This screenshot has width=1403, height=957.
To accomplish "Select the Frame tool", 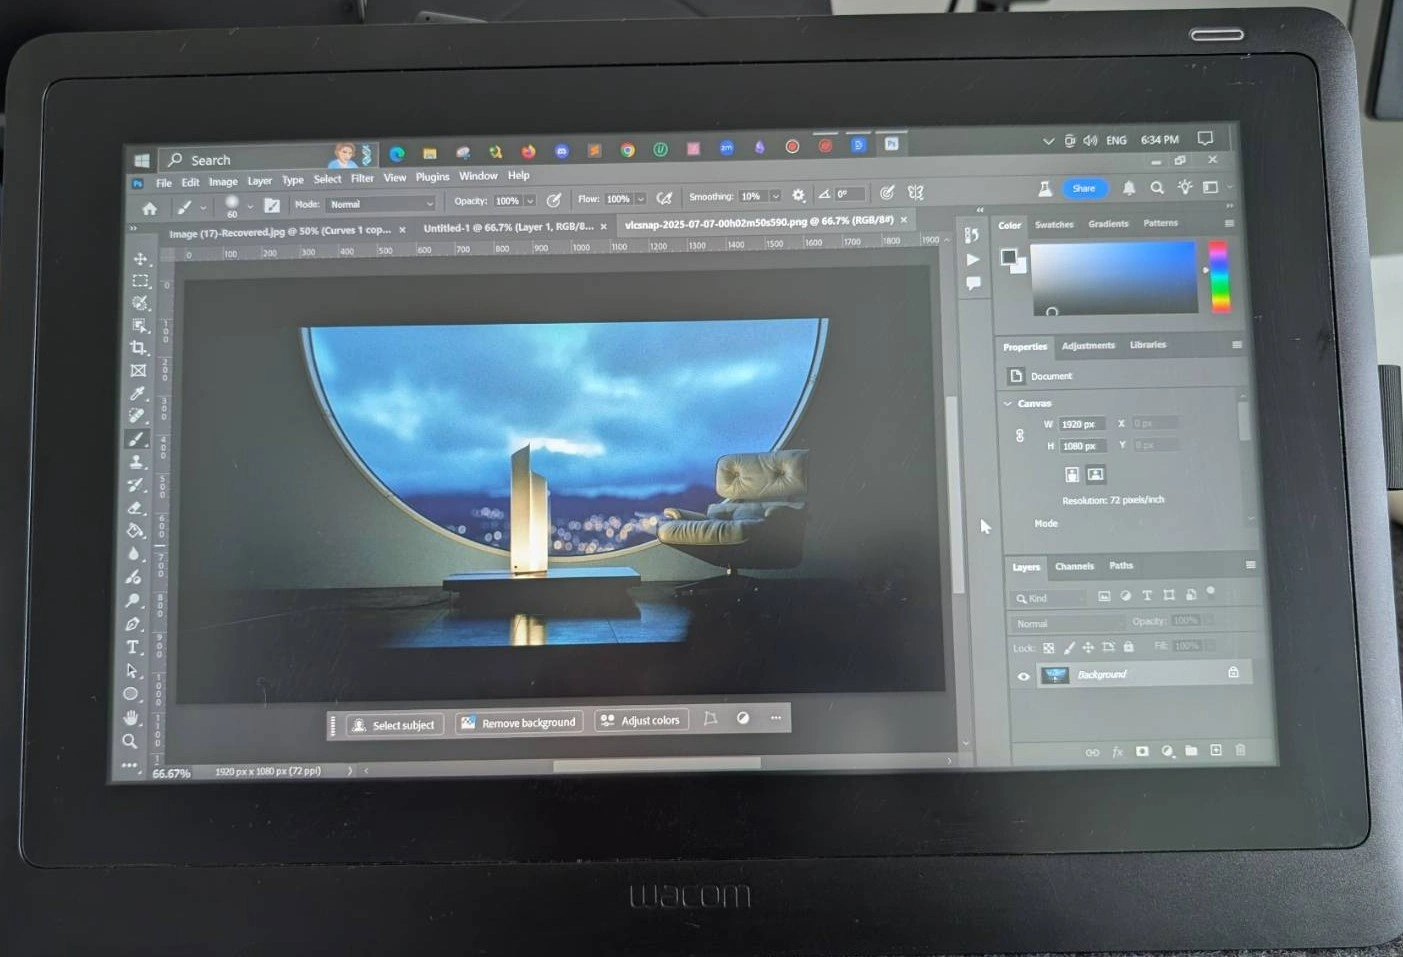I will pos(139,371).
